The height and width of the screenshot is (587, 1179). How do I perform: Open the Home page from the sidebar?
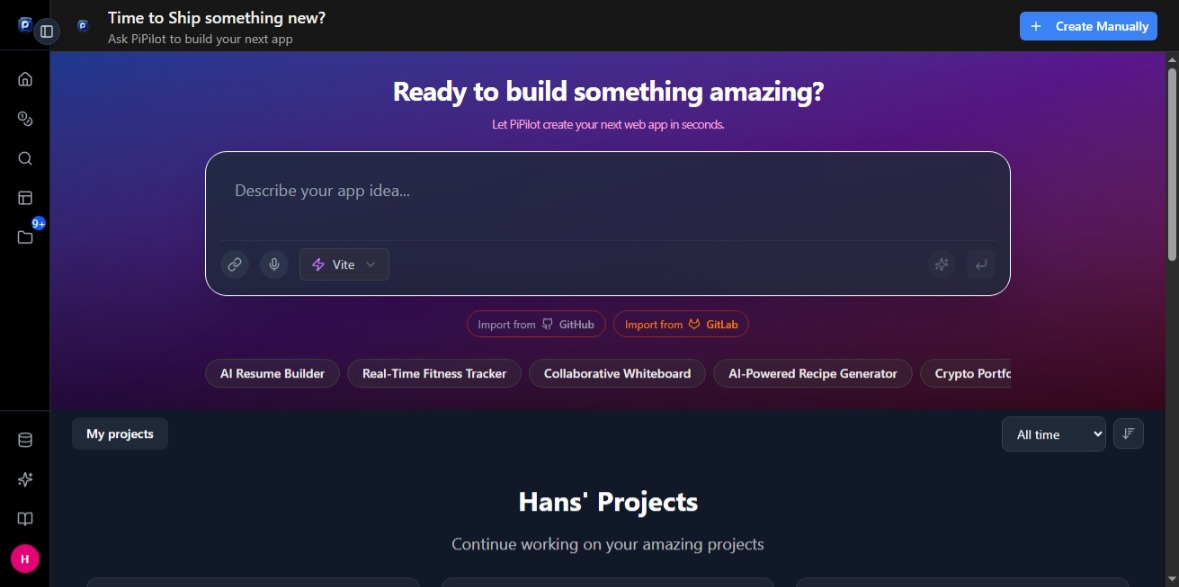point(25,79)
